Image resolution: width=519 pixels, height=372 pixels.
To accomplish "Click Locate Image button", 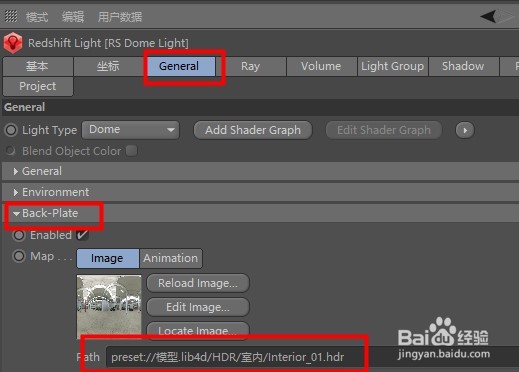I will [x=198, y=330].
